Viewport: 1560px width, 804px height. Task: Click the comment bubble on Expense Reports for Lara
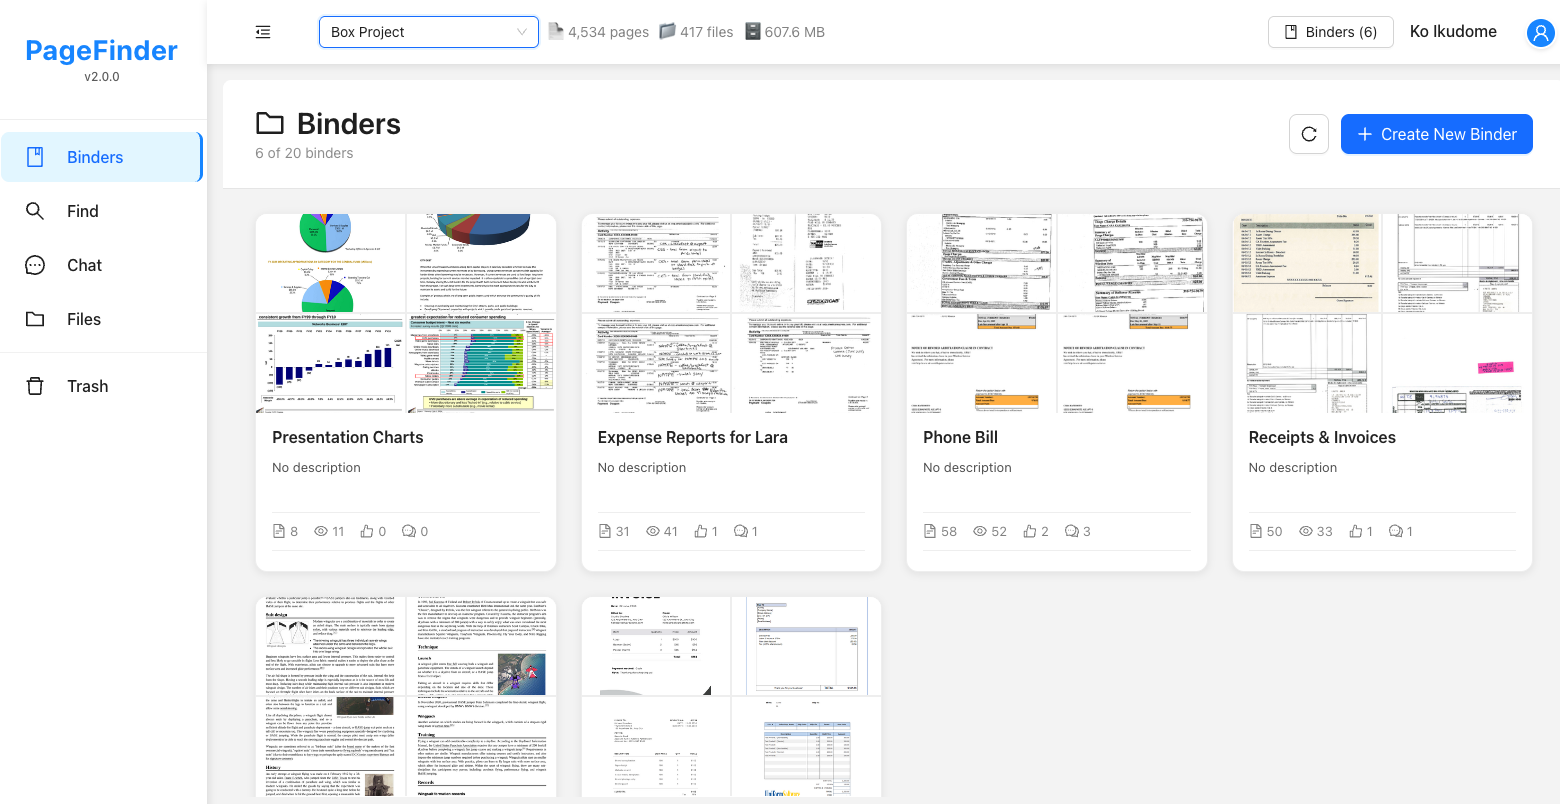(740, 531)
